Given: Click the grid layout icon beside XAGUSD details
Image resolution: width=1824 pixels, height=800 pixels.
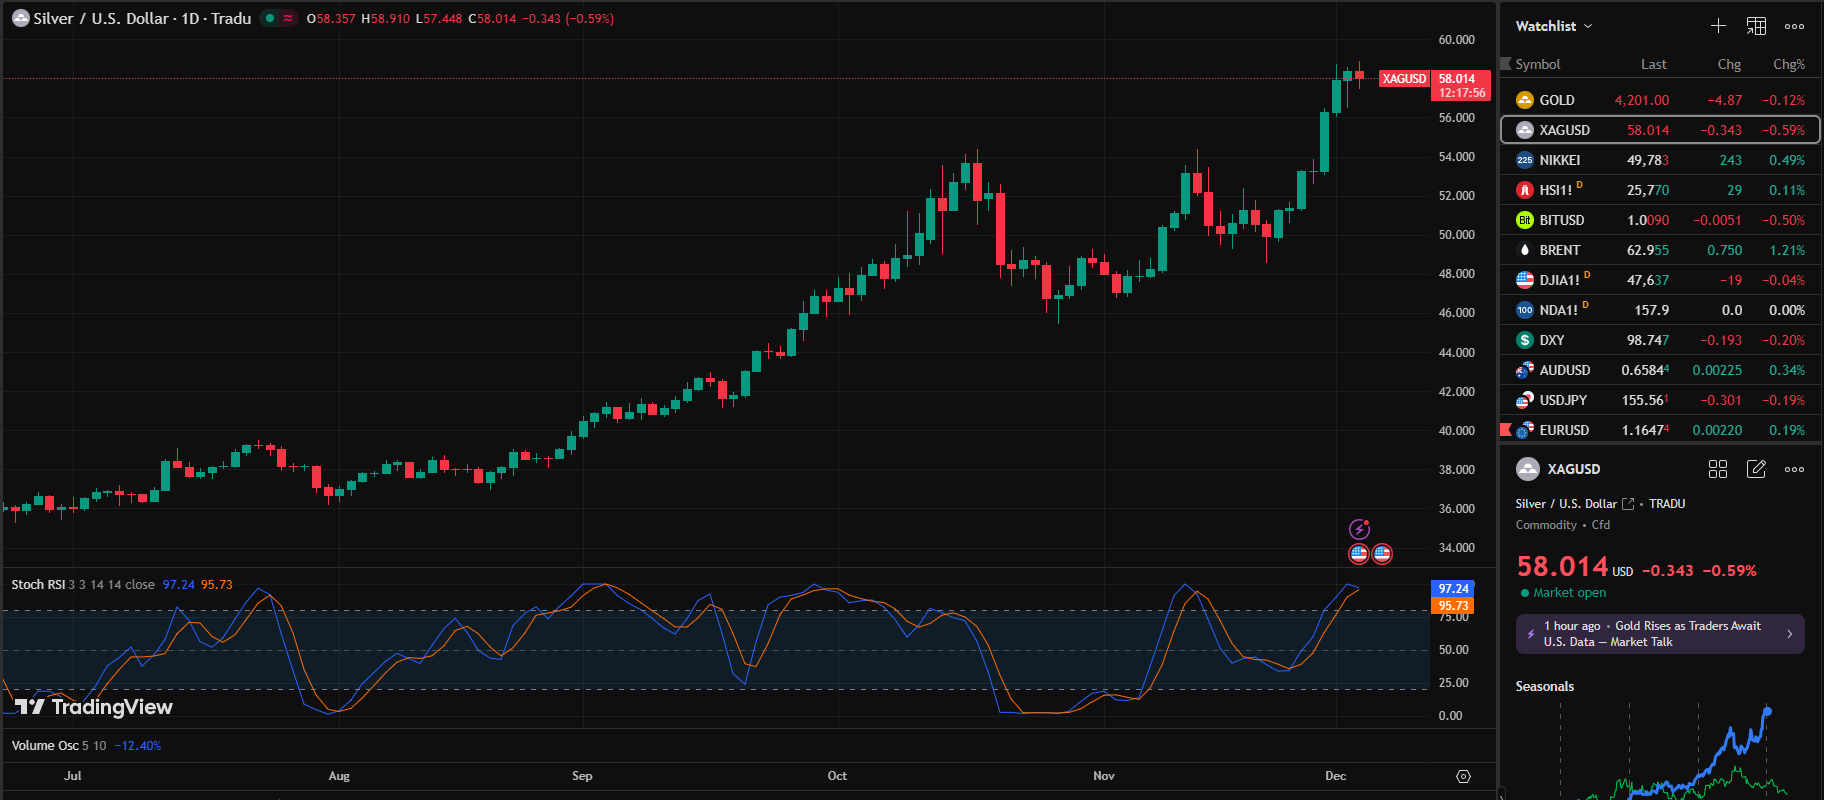Looking at the screenshot, I should point(1718,469).
